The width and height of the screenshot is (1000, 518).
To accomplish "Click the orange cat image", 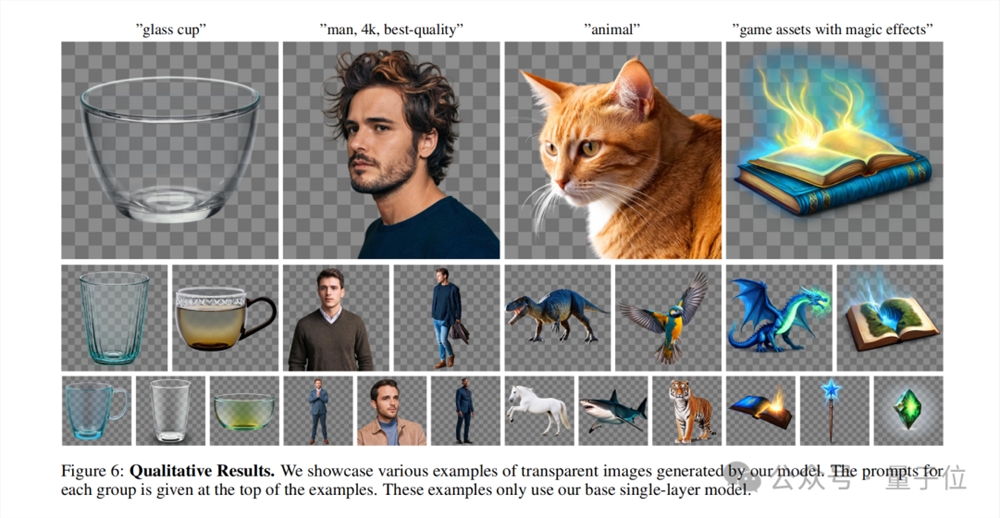I will [613, 150].
